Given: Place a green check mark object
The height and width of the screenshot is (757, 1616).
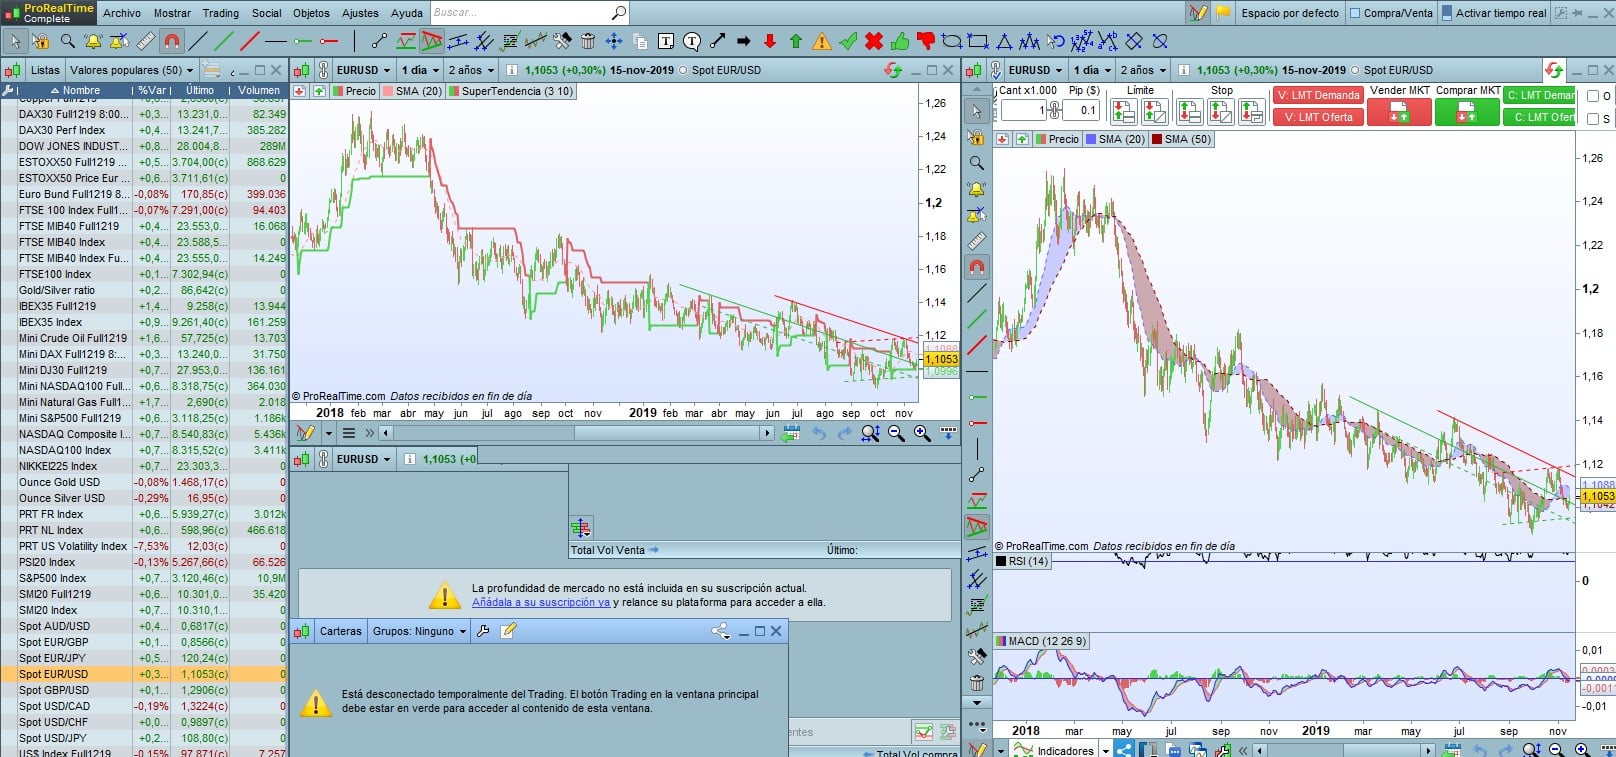Looking at the screenshot, I should 848,41.
